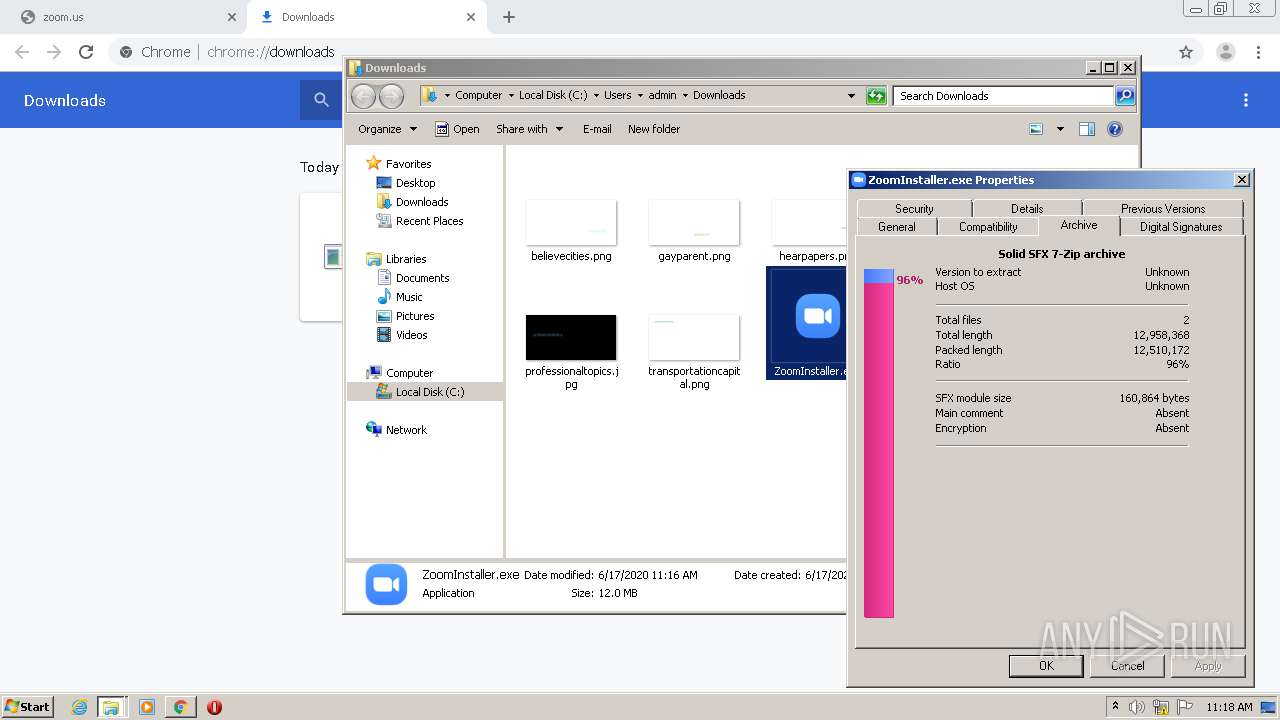The image size is (1280, 720).
Task: Click Open in Explorer toolbar
Action: pos(457,129)
